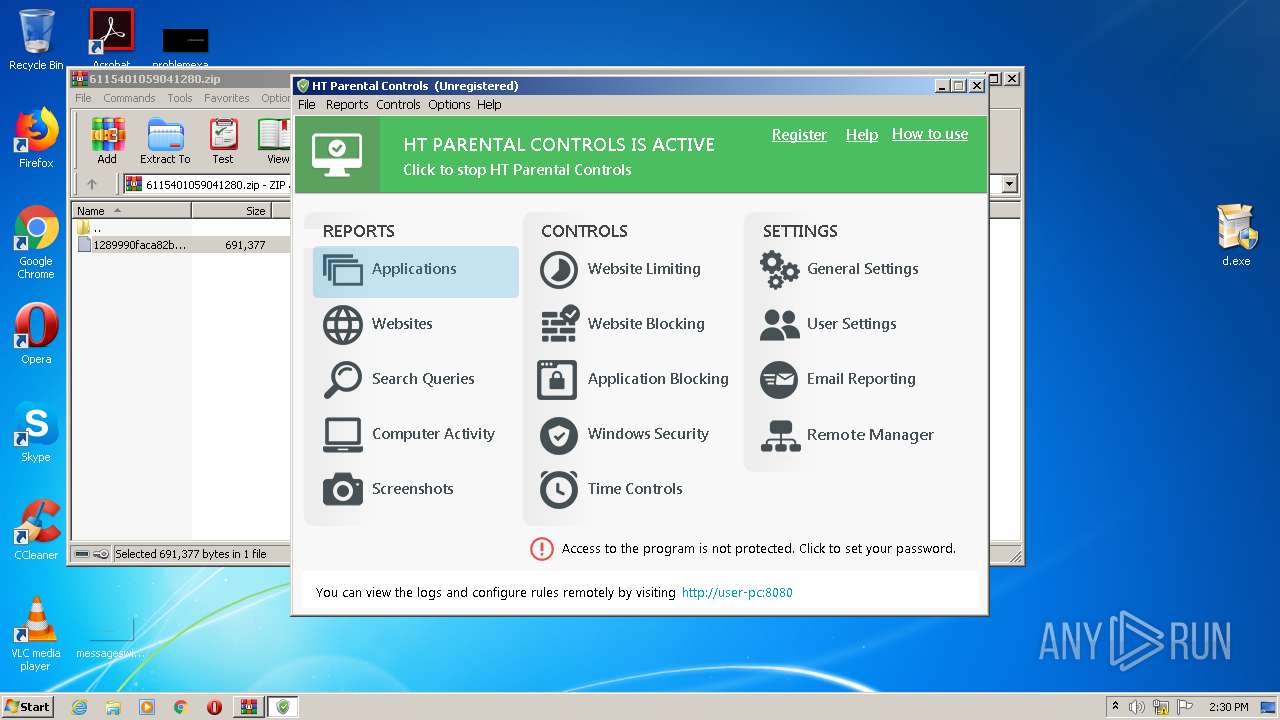This screenshot has height=720, width=1280.
Task: Open Email Reporting envelope icon
Action: (x=779, y=380)
